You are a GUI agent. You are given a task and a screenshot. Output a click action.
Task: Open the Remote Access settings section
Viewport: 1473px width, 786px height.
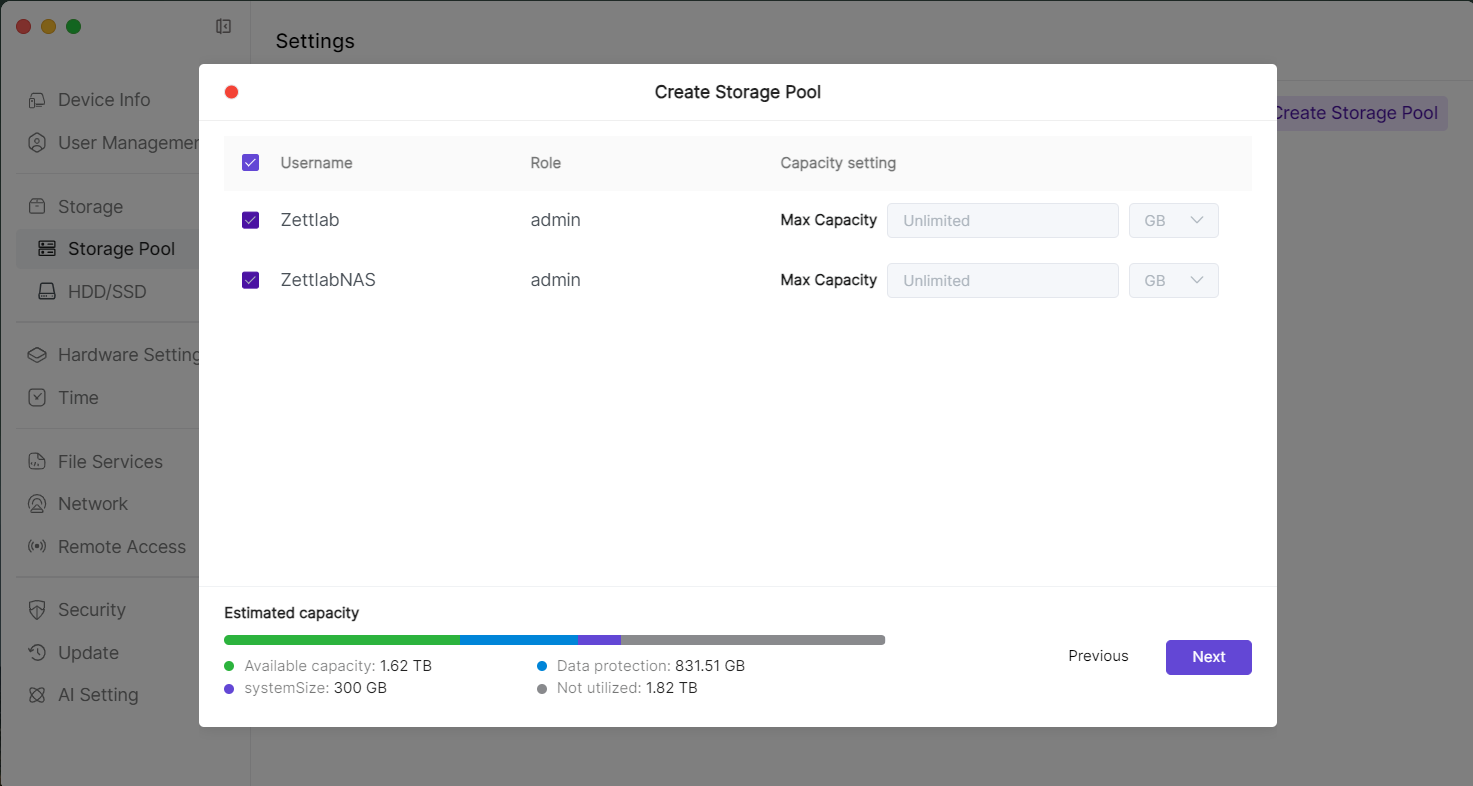pos(121,547)
